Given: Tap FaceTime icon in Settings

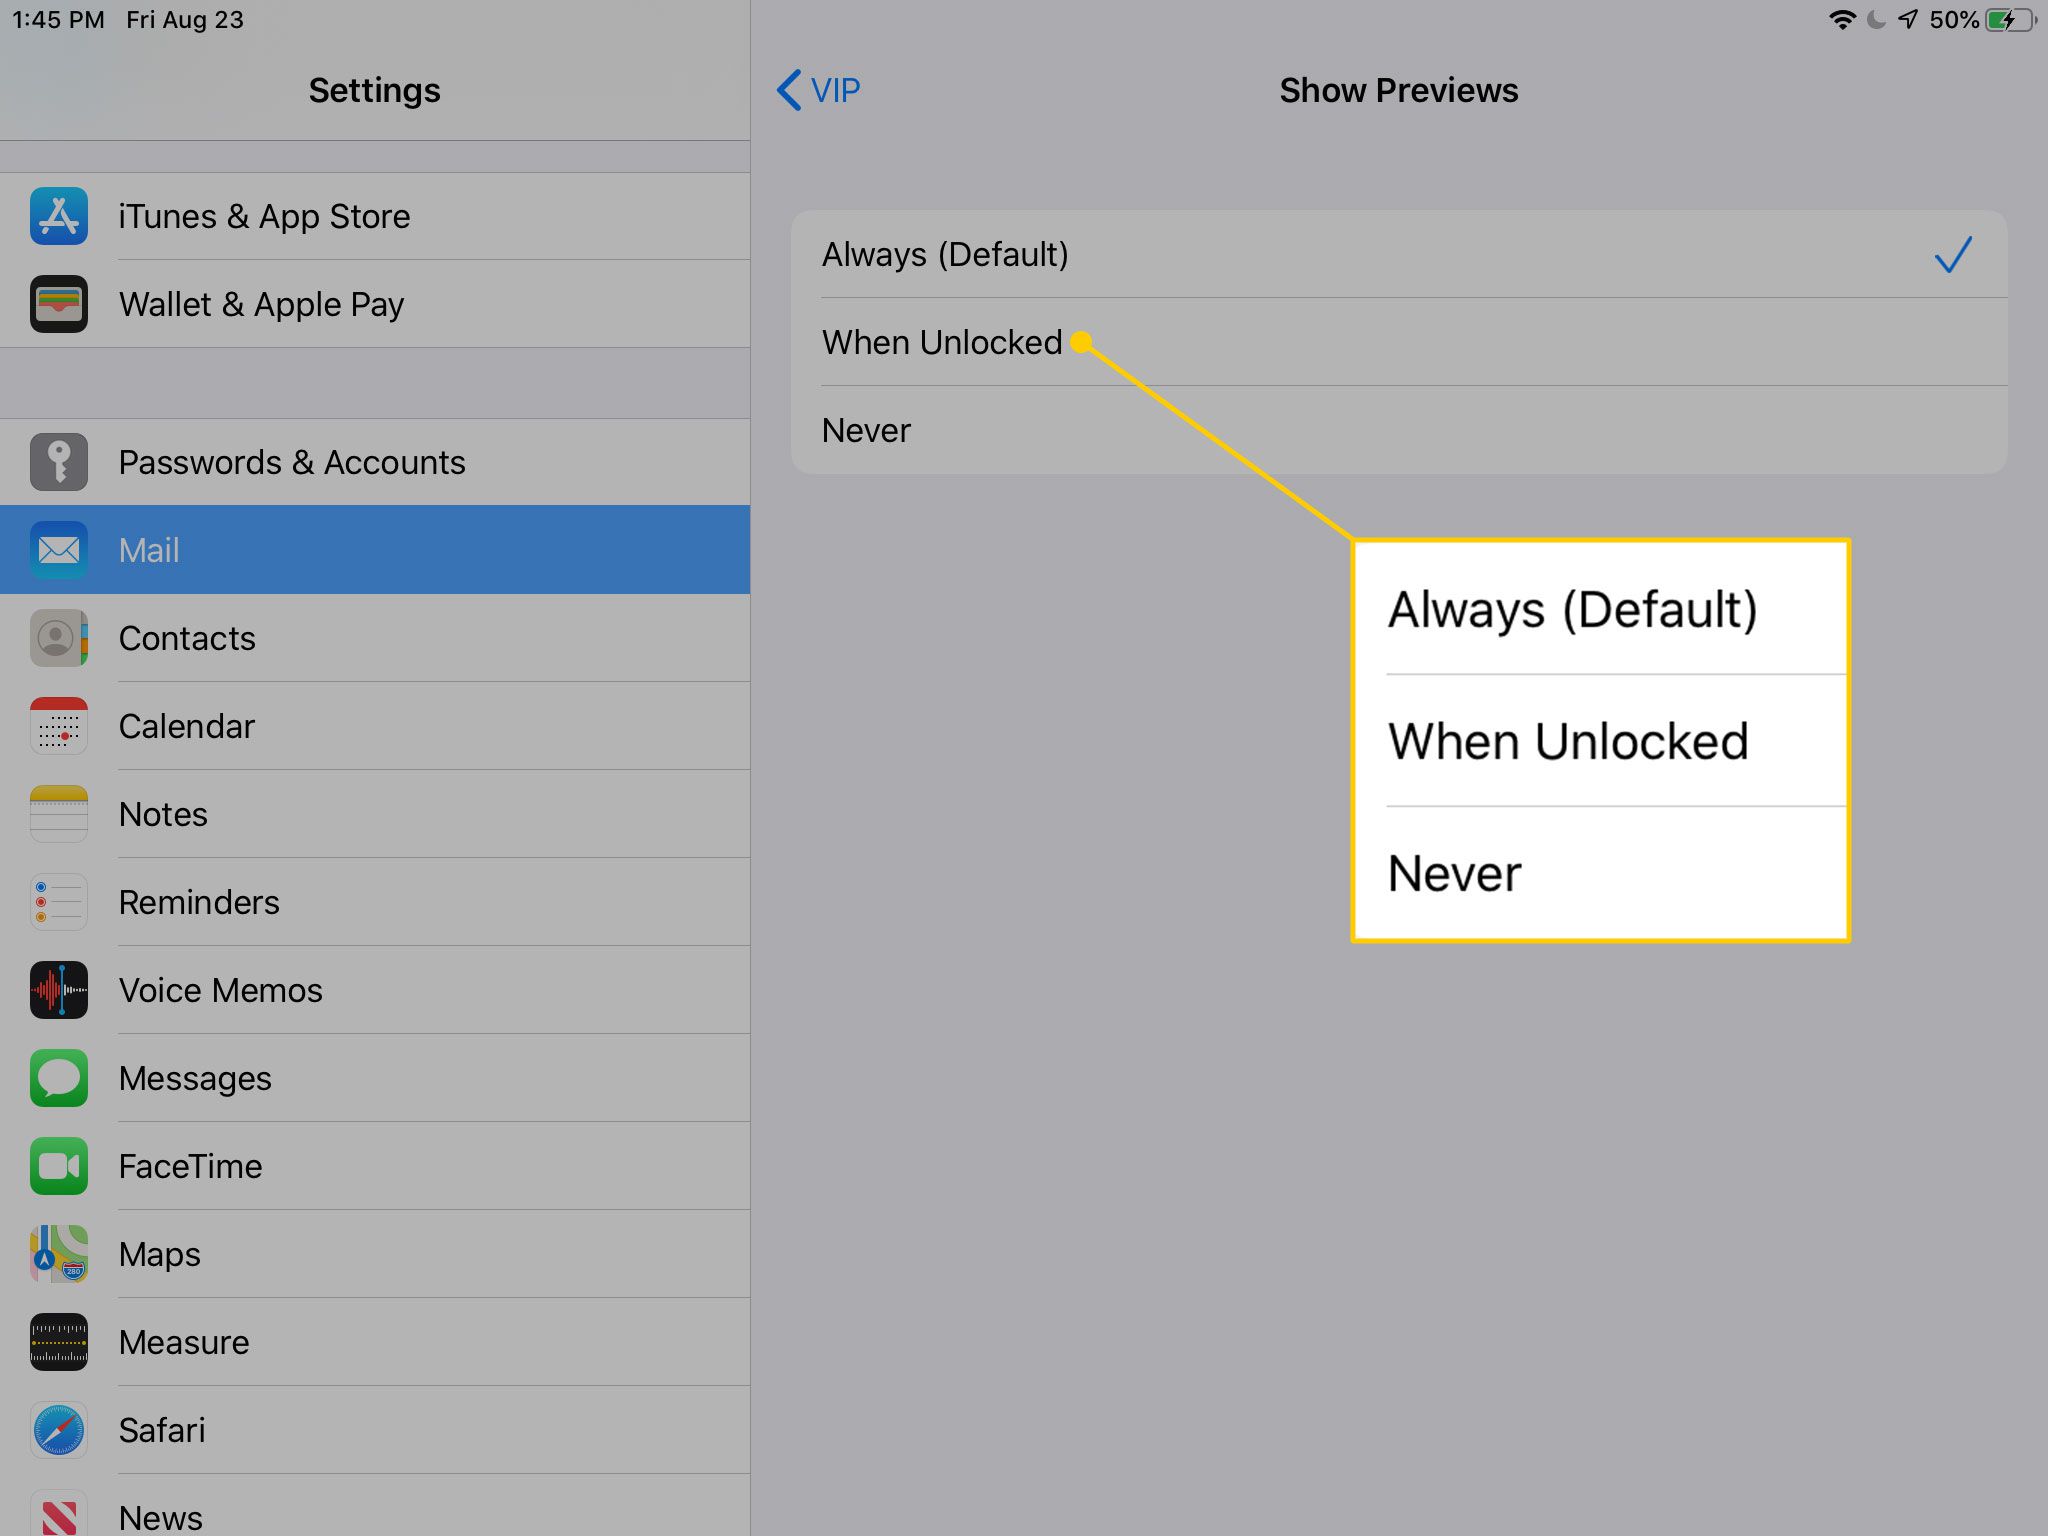Looking at the screenshot, I should pyautogui.click(x=58, y=1163).
